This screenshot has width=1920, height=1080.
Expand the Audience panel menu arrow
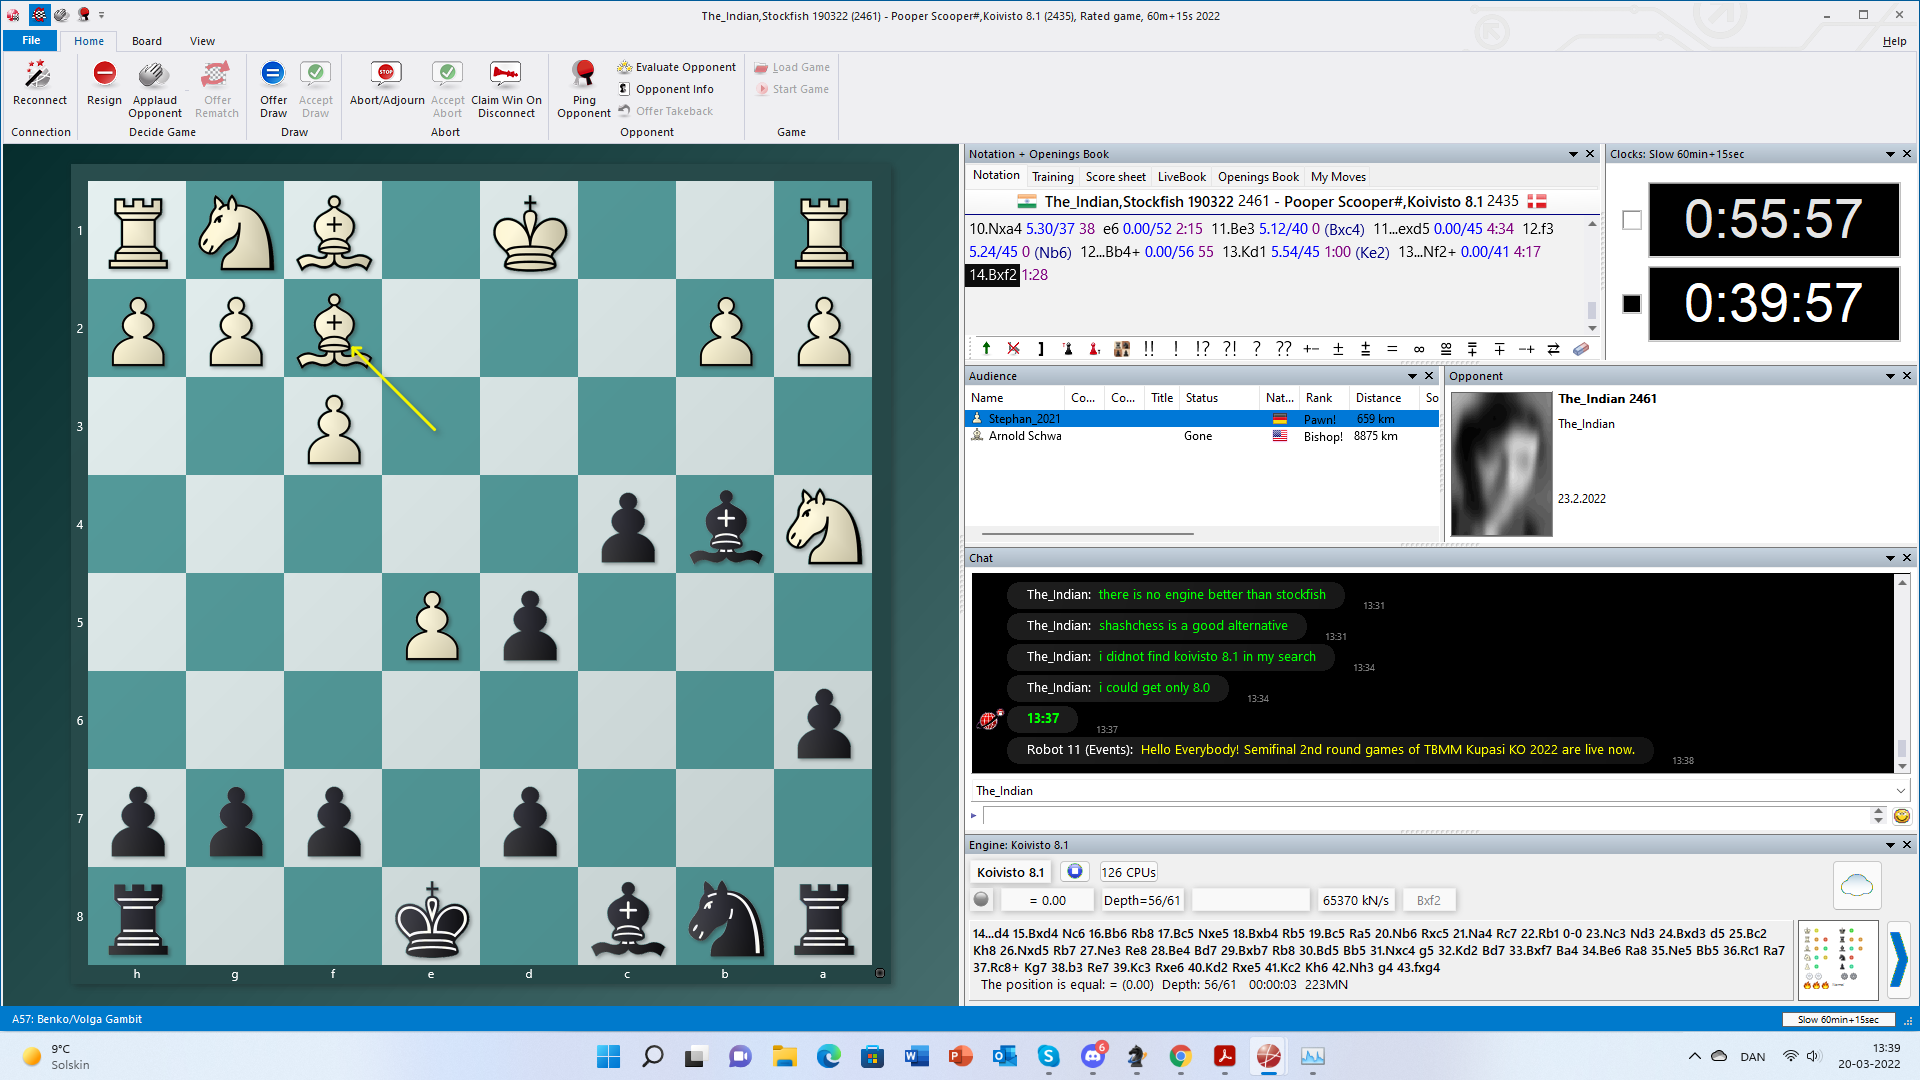point(1412,376)
